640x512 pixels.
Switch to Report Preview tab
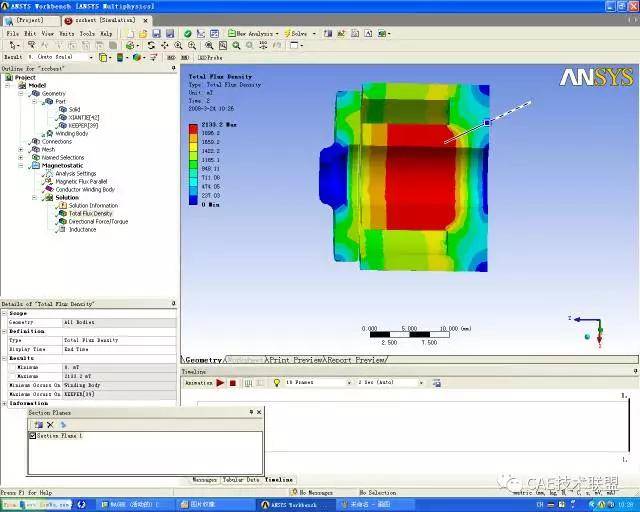[x=355, y=360]
